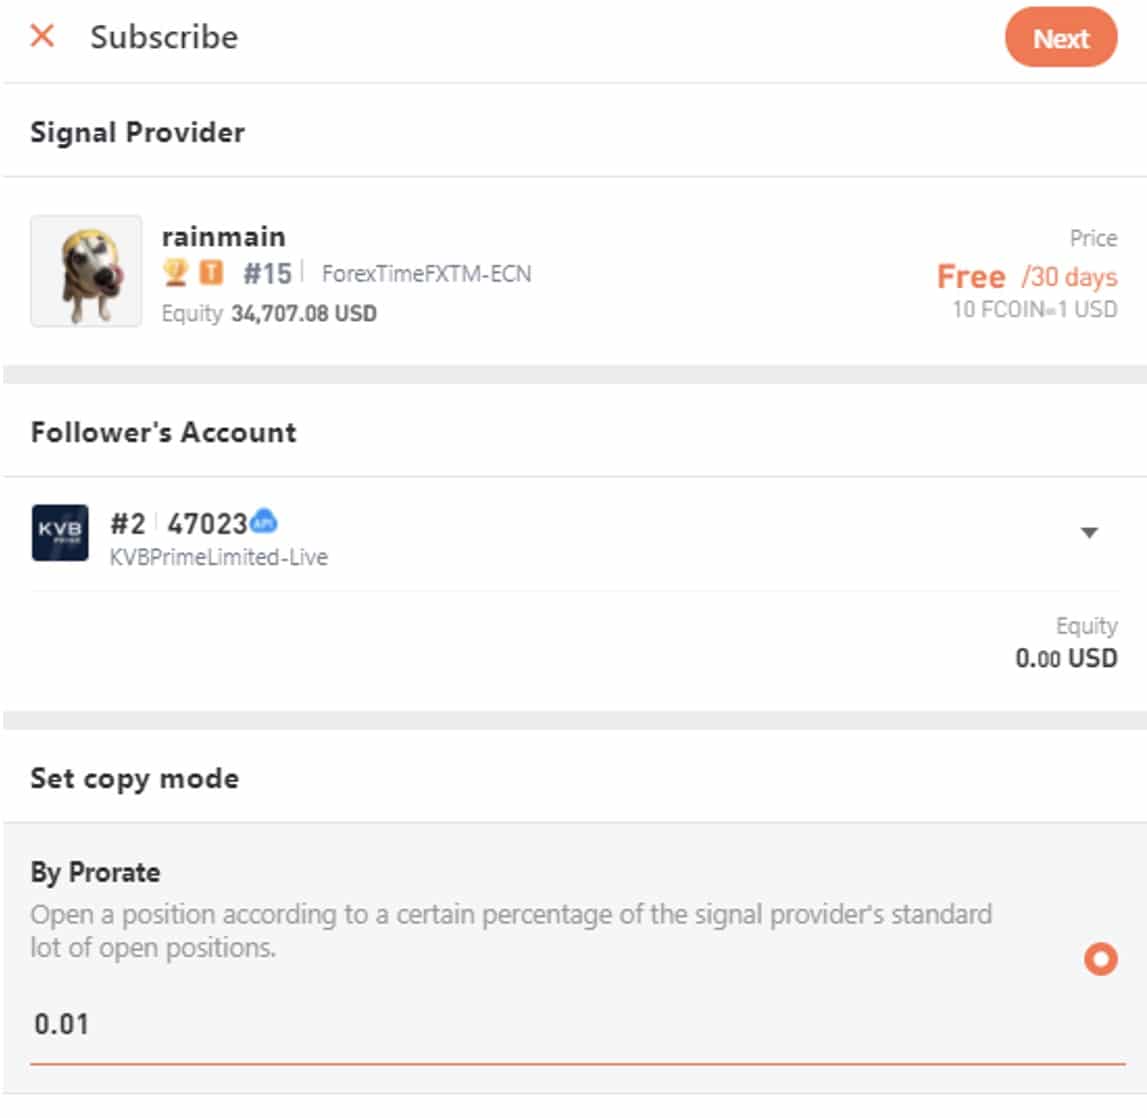Viewport: 1147px width, 1118px height.
Task: Click the Free price text
Action: point(971,276)
